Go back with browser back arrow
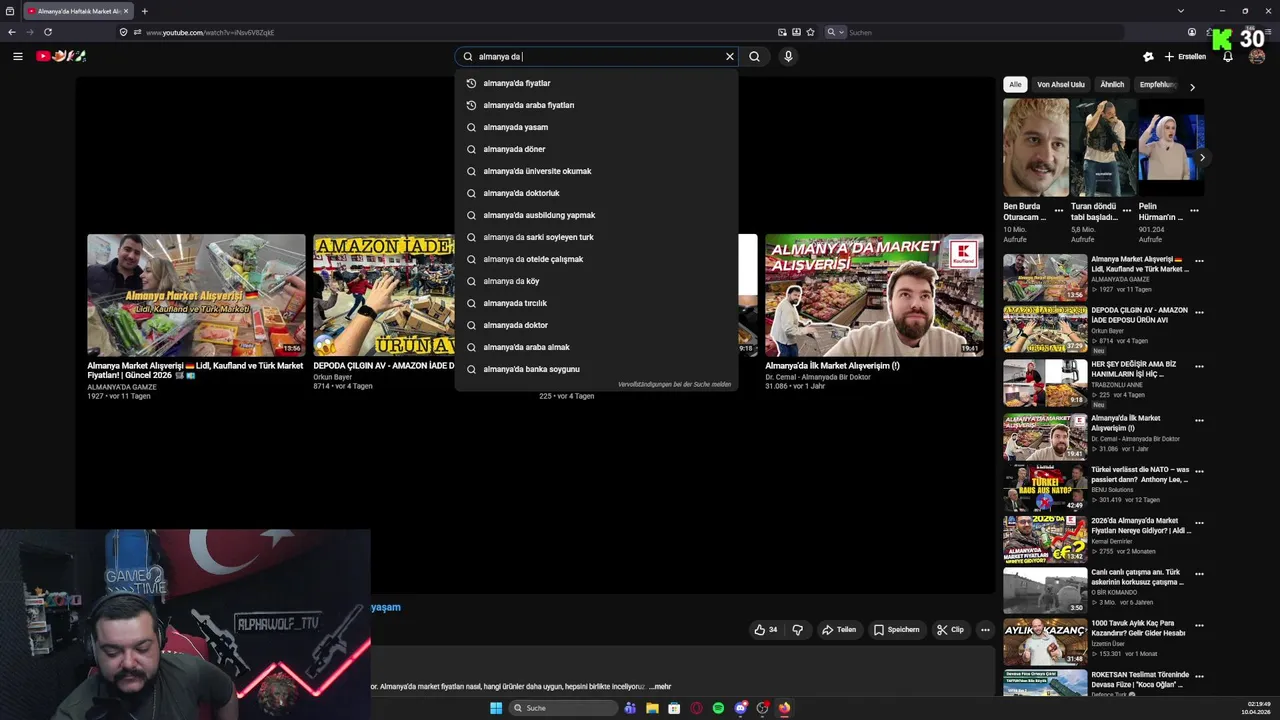Viewport: 1280px width, 720px height. coord(12,32)
